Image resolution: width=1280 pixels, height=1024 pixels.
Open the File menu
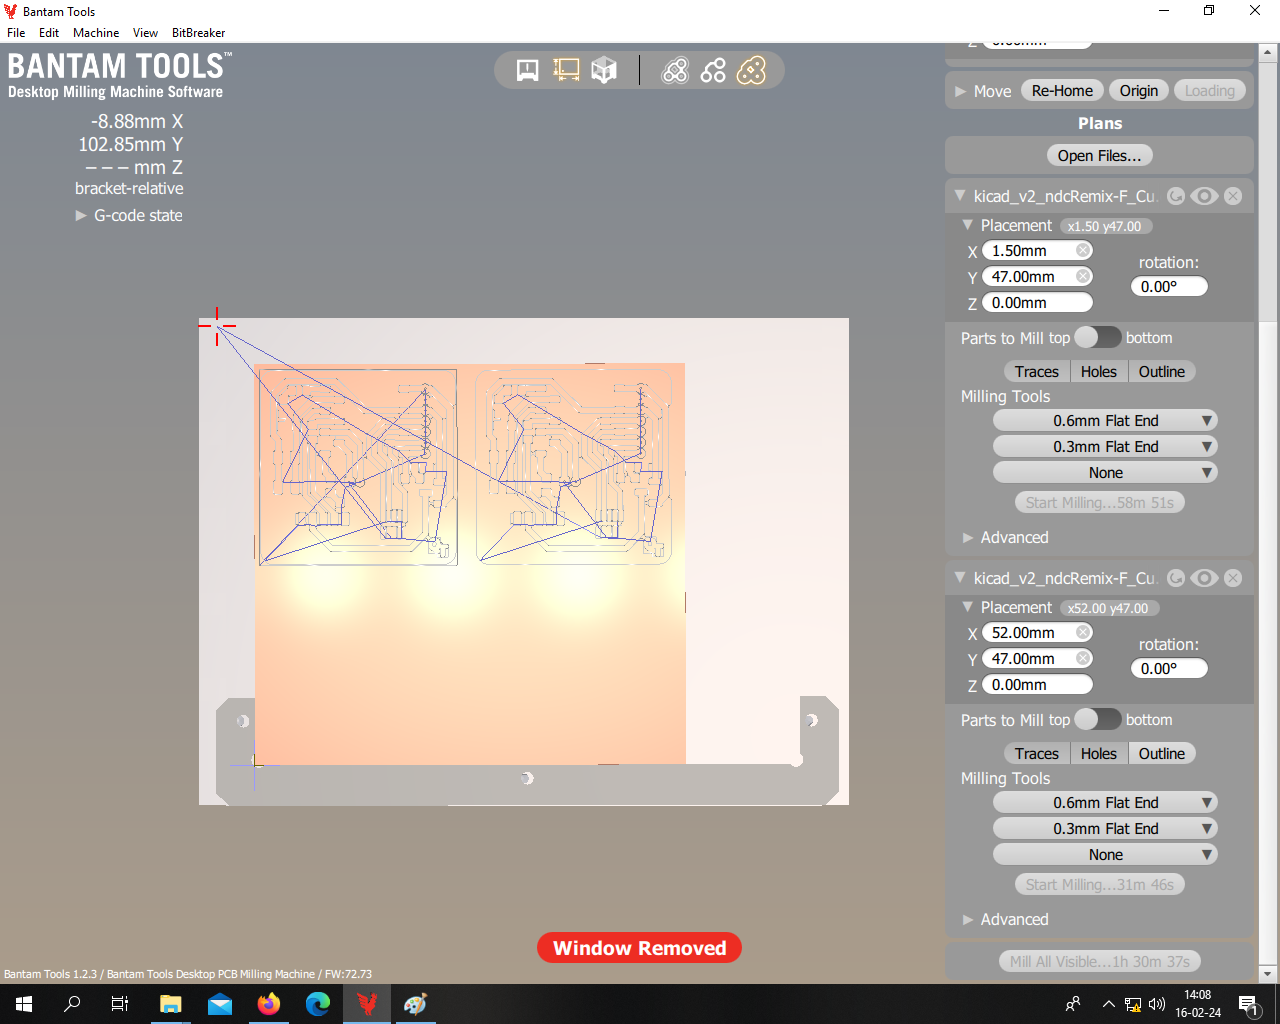(x=16, y=33)
